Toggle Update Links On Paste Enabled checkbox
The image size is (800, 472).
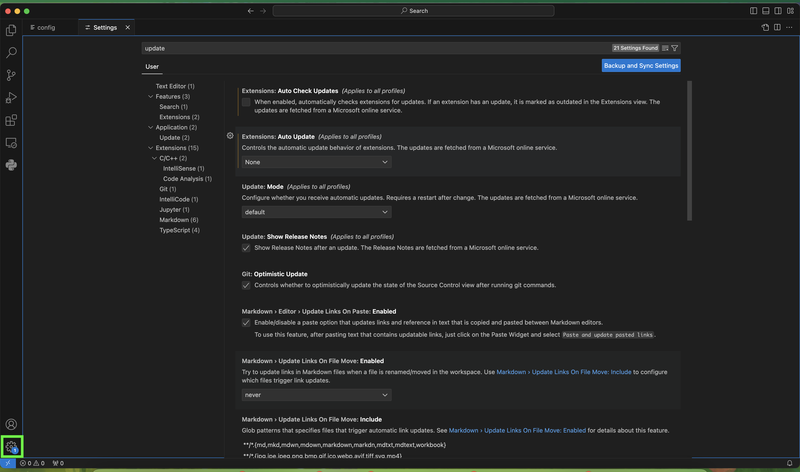click(246, 322)
